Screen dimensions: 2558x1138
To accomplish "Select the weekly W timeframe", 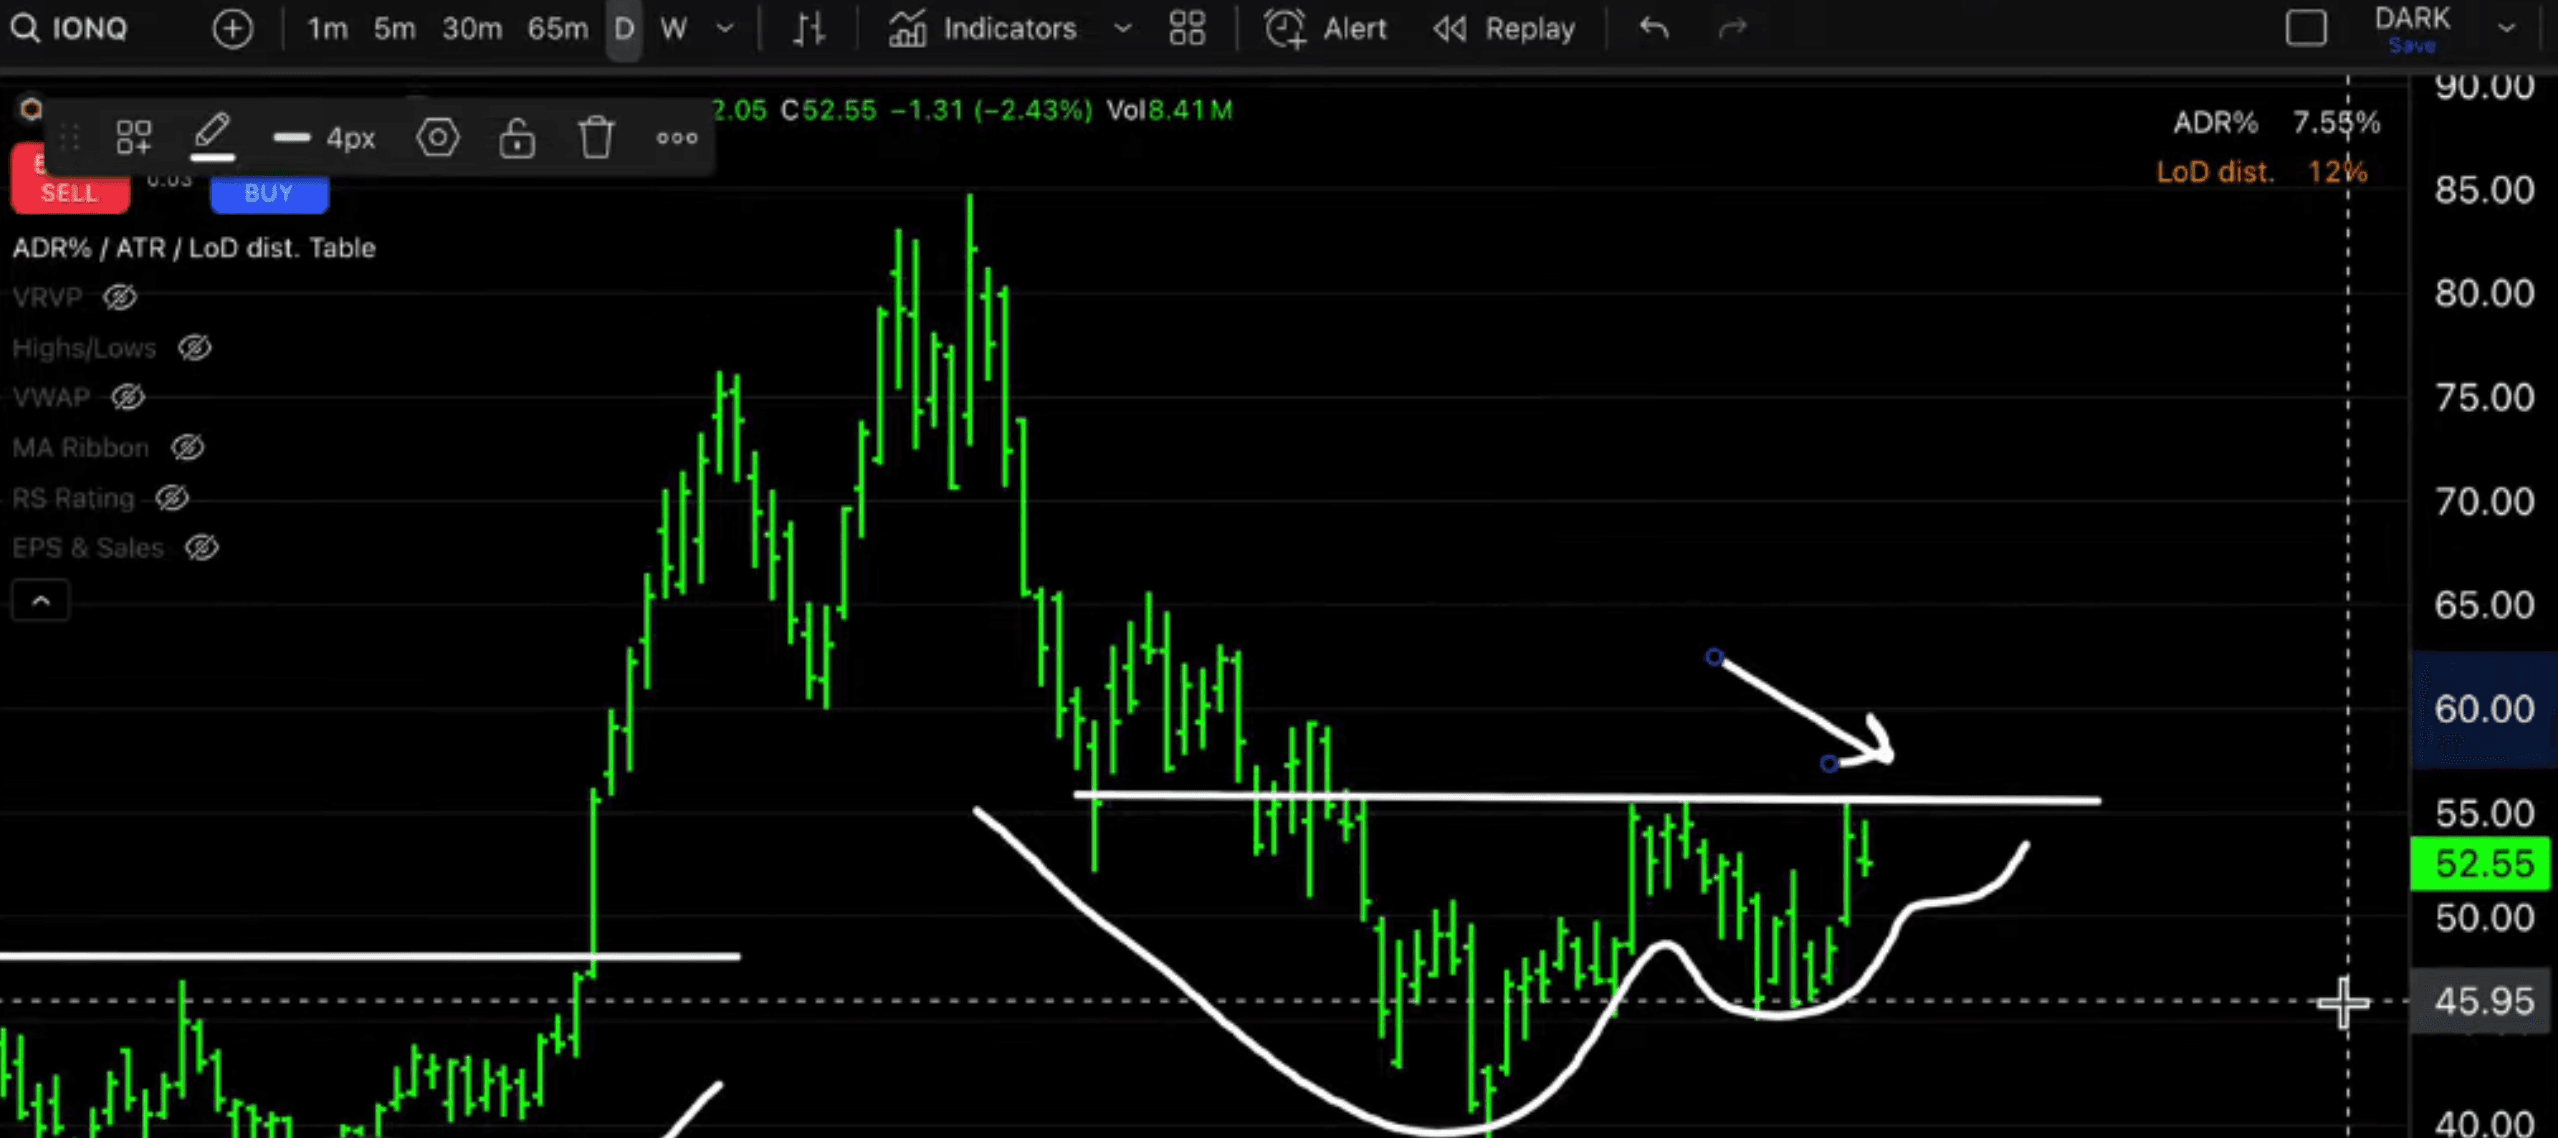I will point(674,28).
